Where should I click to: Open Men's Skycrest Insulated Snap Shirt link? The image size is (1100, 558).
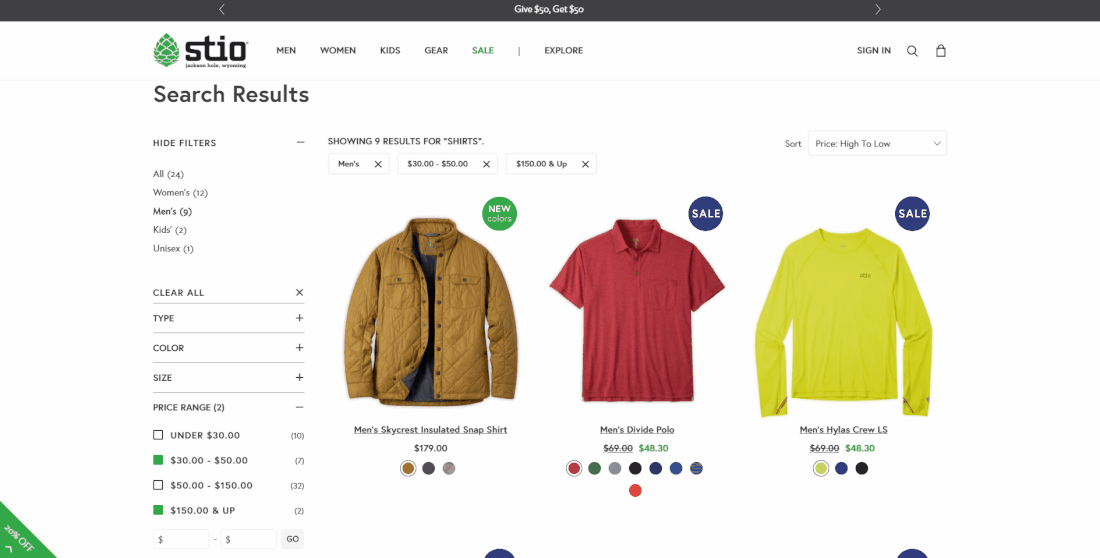point(430,430)
